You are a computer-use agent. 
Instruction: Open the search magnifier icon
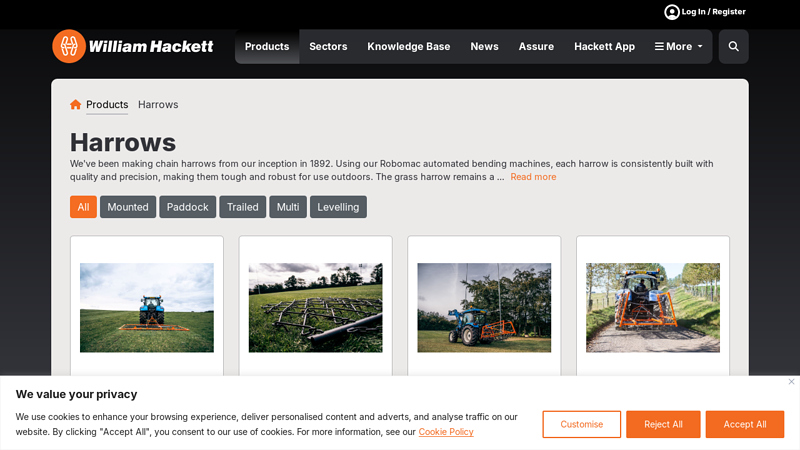tap(734, 46)
